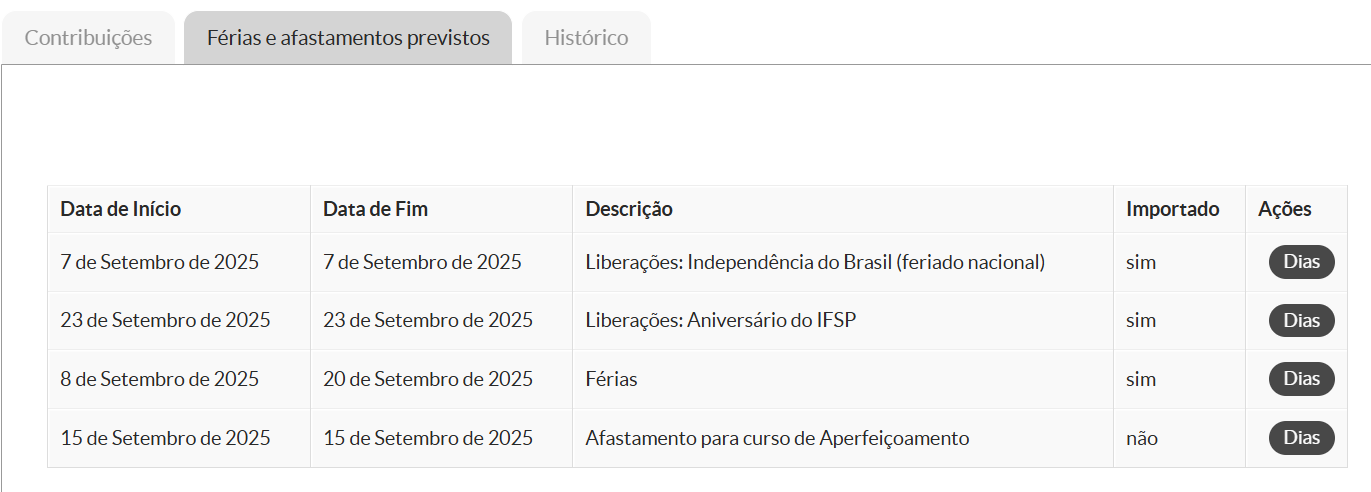Click the end date 20 de Setembro de 2025

428,379
